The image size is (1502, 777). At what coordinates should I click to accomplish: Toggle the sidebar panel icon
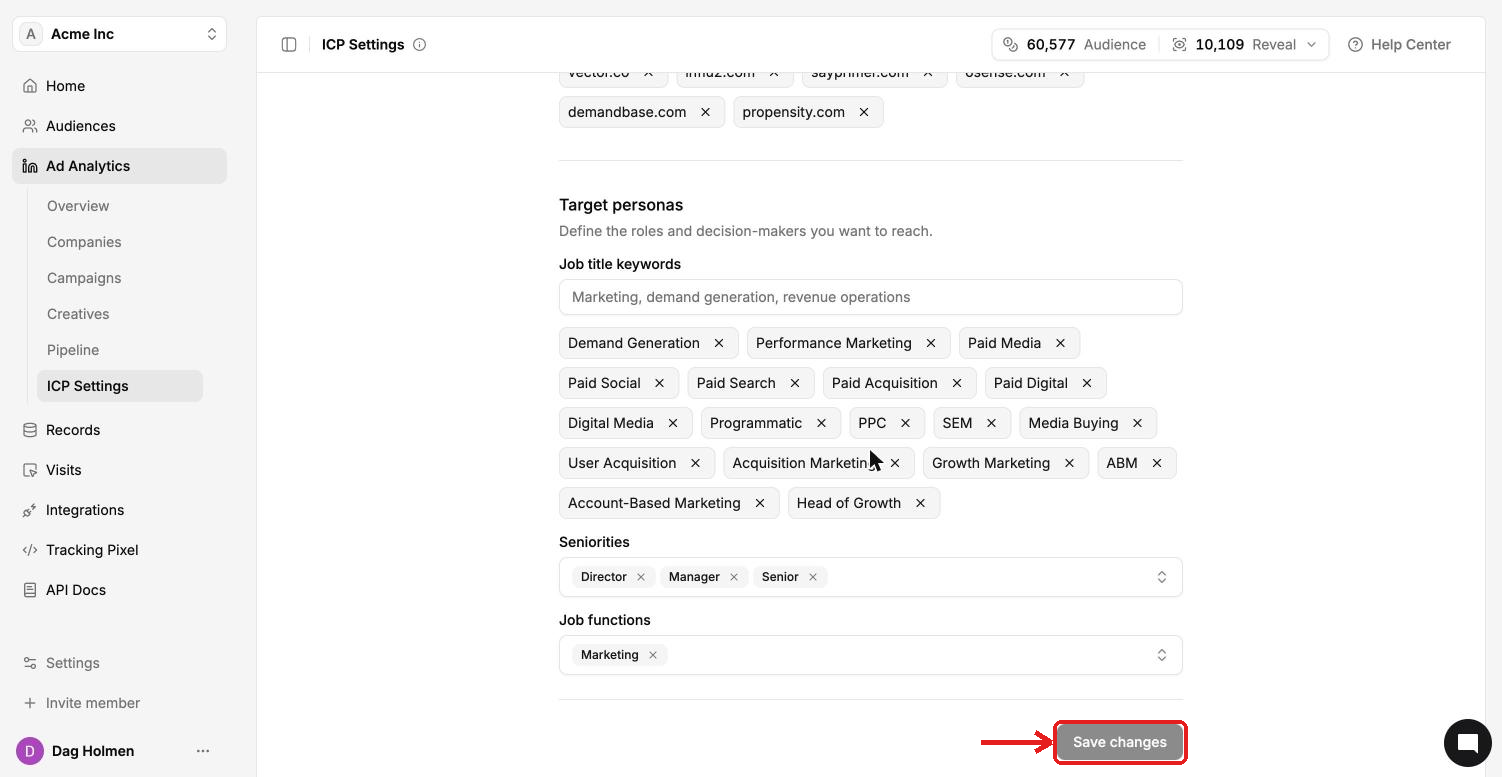tap(289, 44)
